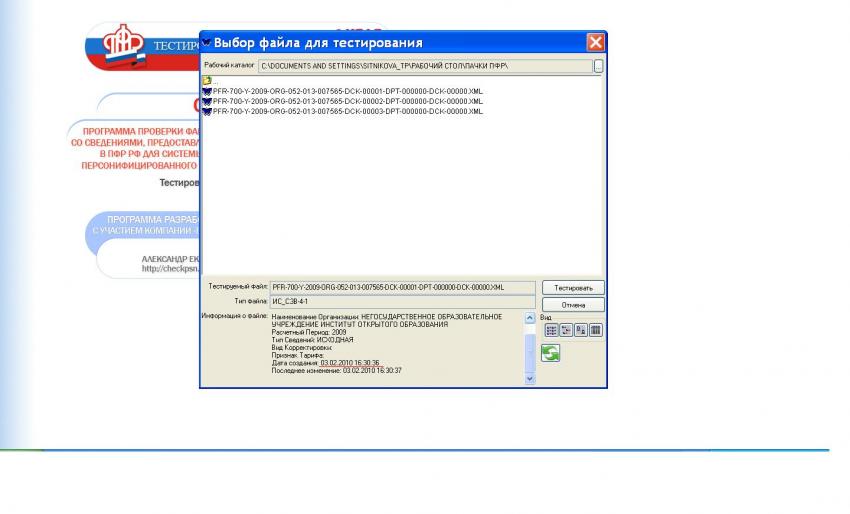Click the fourth view mode icon under Вид
Image resolution: width=850 pixels, height=514 pixels.
click(596, 330)
